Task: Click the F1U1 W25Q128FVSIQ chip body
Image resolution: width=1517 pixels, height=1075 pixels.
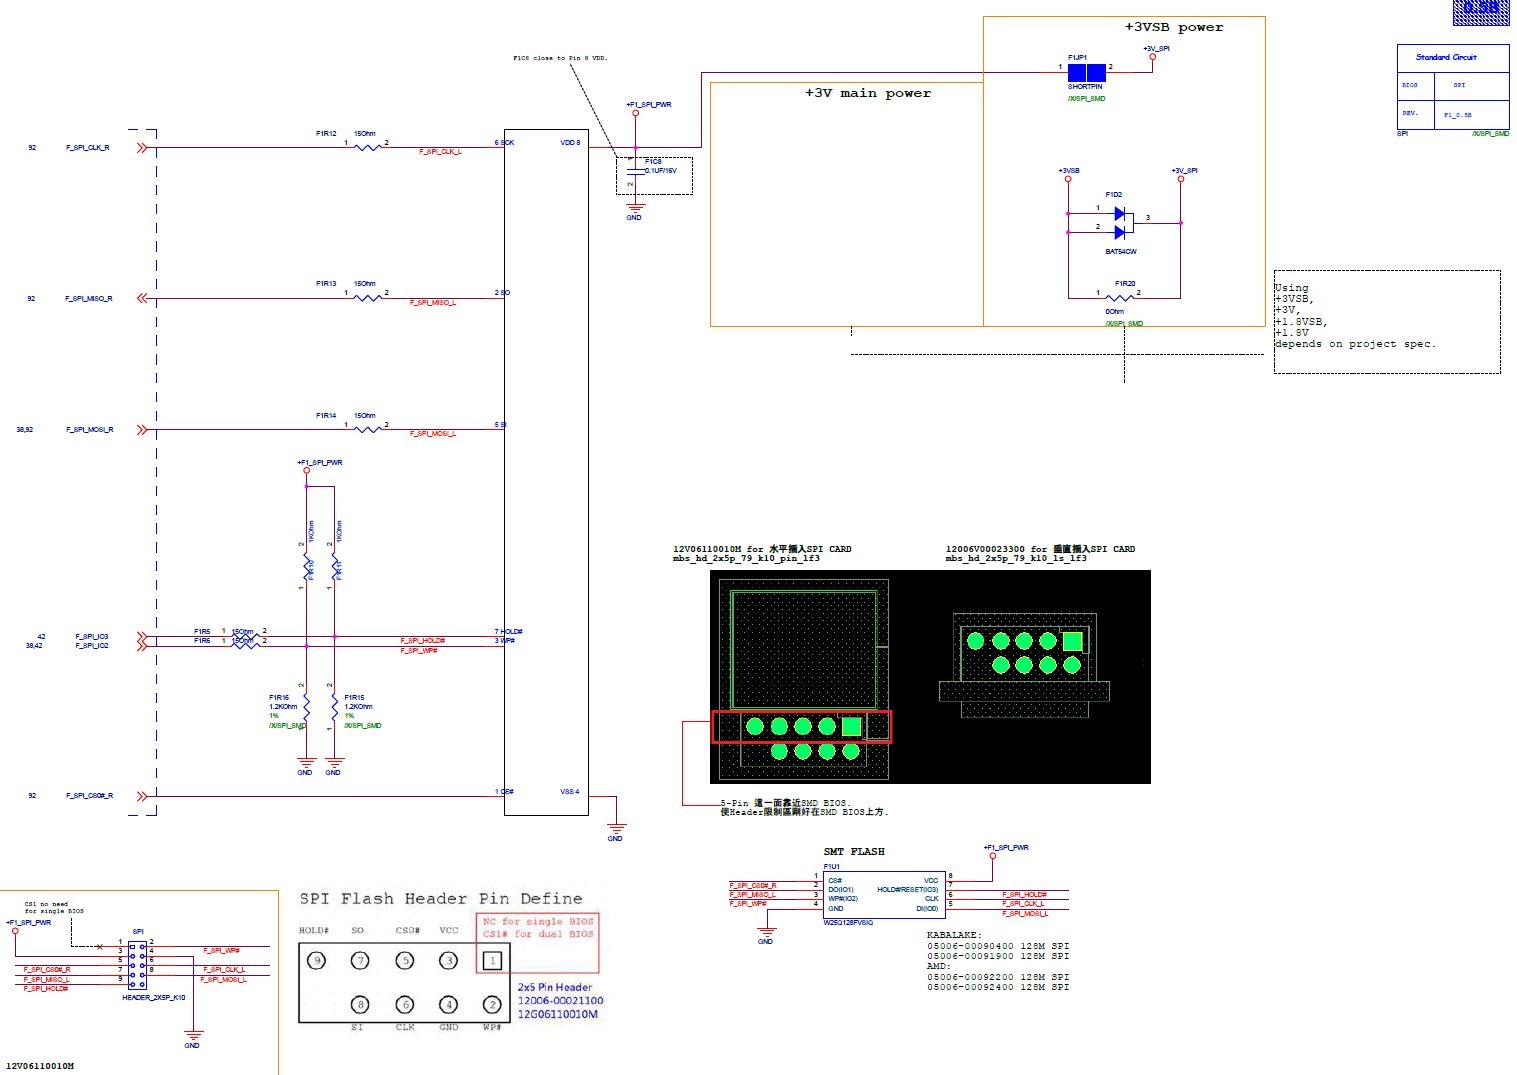Action: (x=882, y=896)
